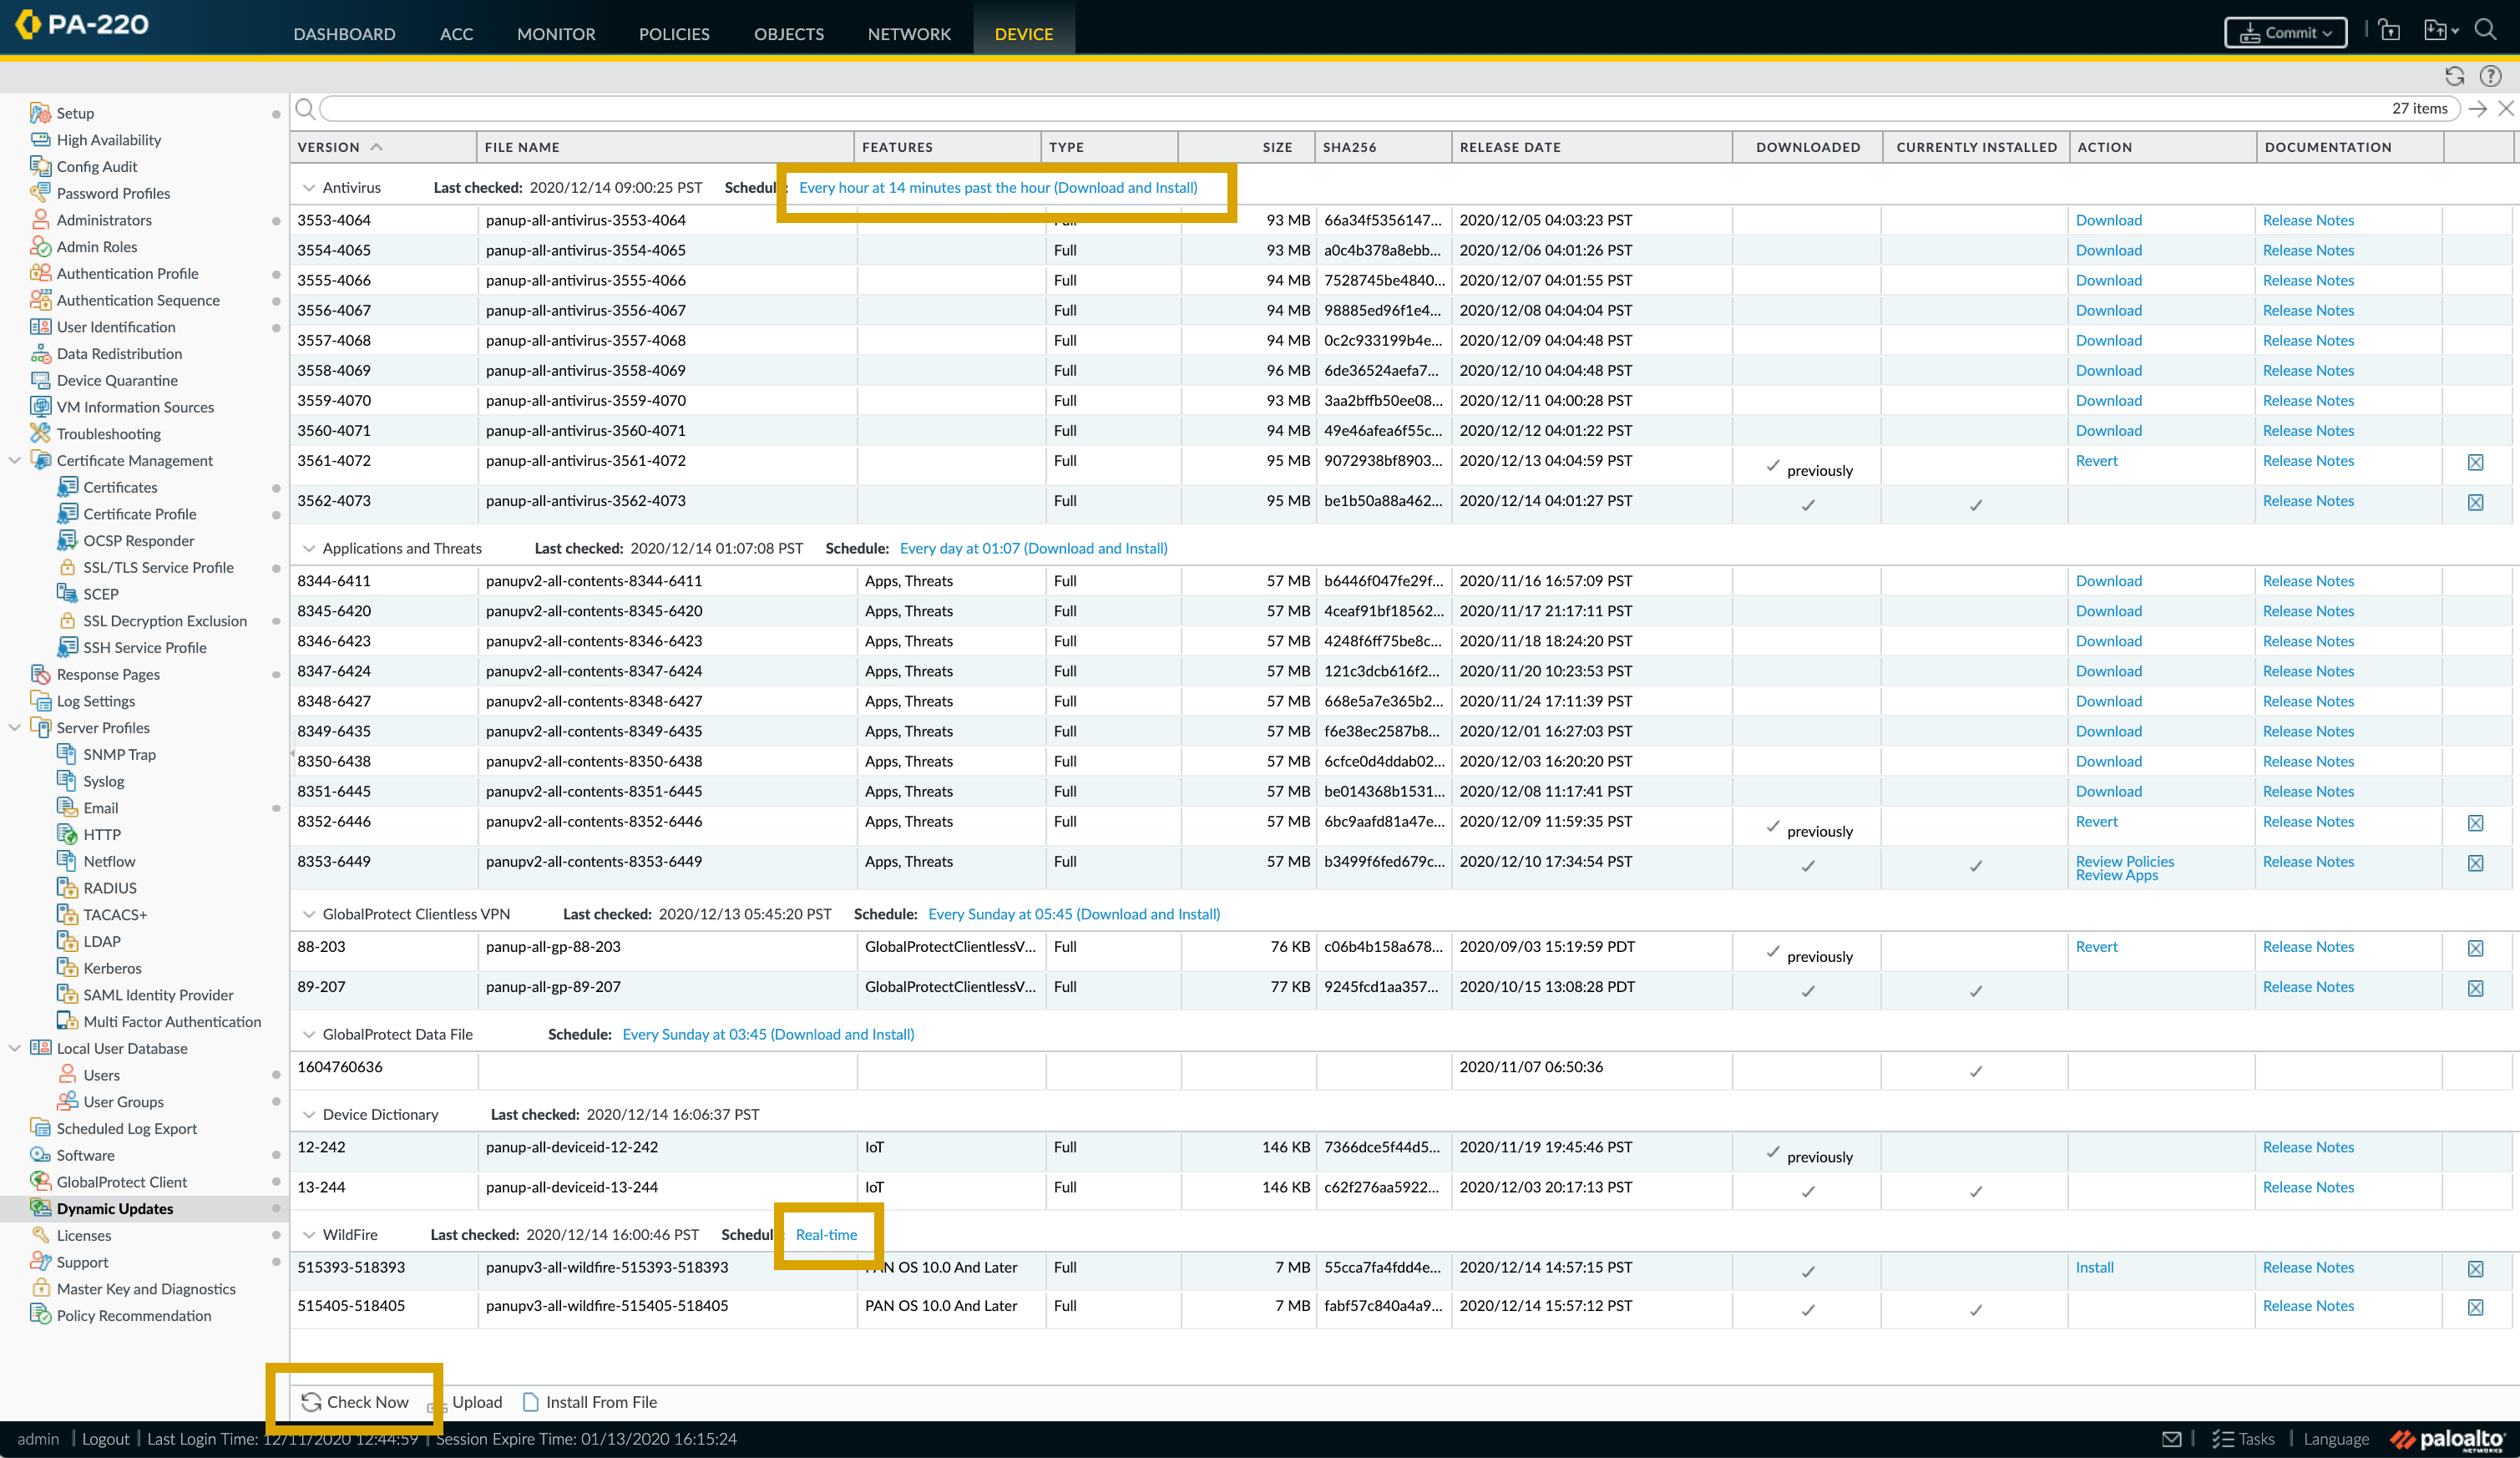Image resolution: width=2520 pixels, height=1458 pixels.
Task: Open the MONITOR tab
Action: 556,34
